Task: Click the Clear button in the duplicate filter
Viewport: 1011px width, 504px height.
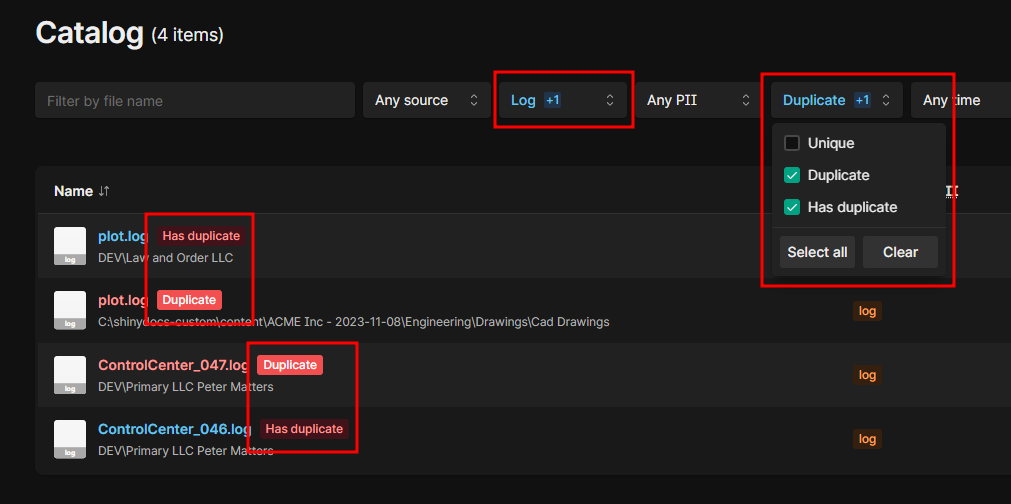Action: (900, 252)
